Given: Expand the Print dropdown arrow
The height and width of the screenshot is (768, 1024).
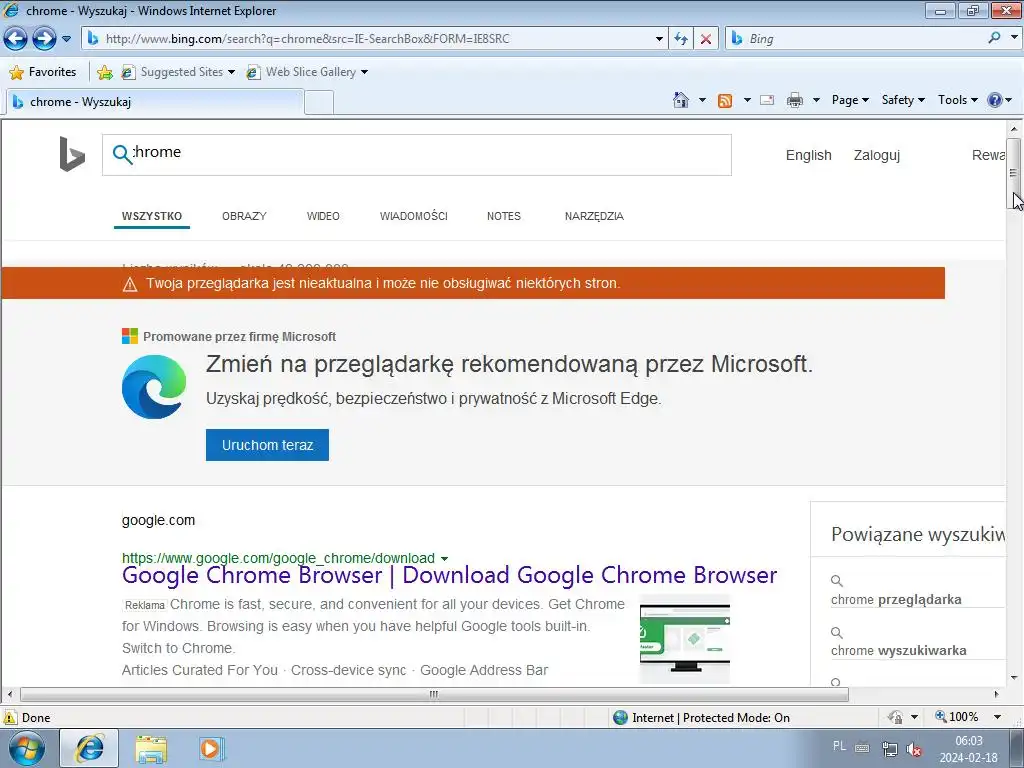Looking at the screenshot, I should [816, 100].
